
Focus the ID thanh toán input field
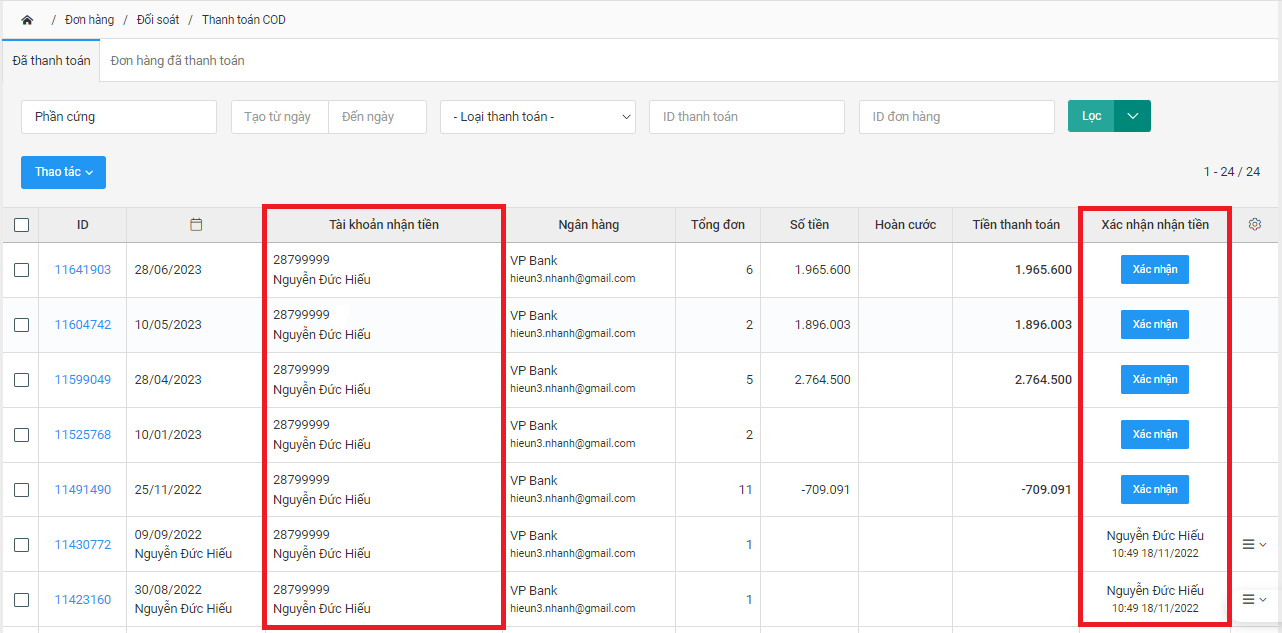[x=746, y=117]
